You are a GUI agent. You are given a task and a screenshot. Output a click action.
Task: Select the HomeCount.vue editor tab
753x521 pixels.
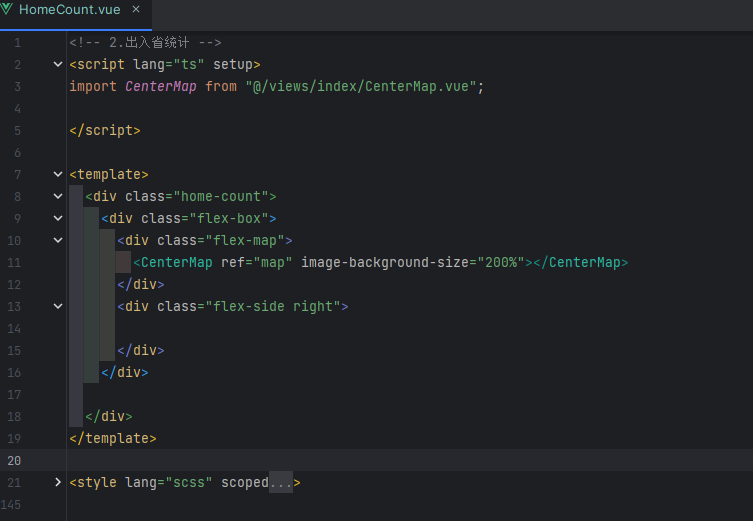coord(70,8)
